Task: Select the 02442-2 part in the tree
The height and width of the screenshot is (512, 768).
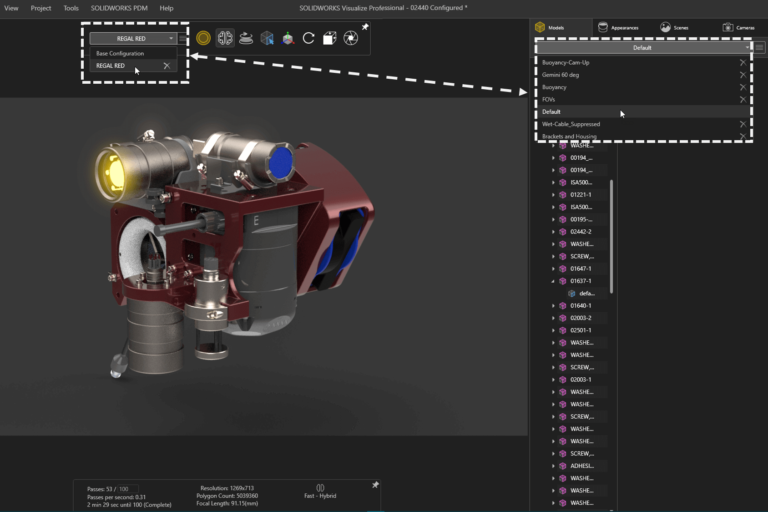Action: click(x=580, y=232)
